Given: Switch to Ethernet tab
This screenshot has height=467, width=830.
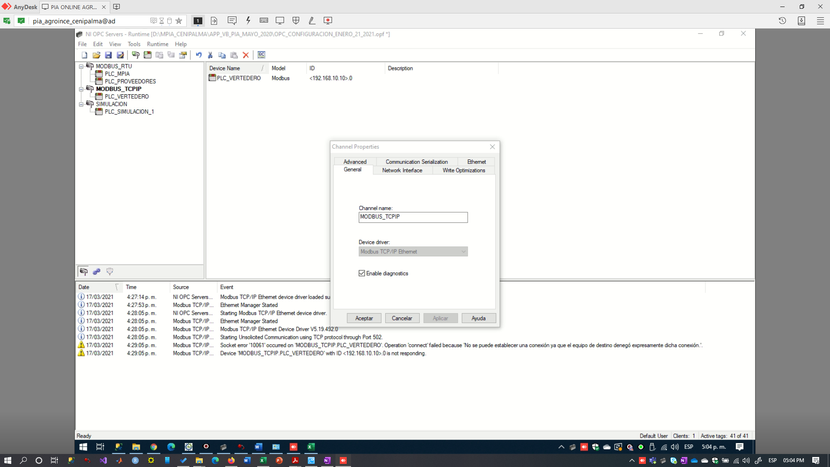Looking at the screenshot, I should (476, 161).
